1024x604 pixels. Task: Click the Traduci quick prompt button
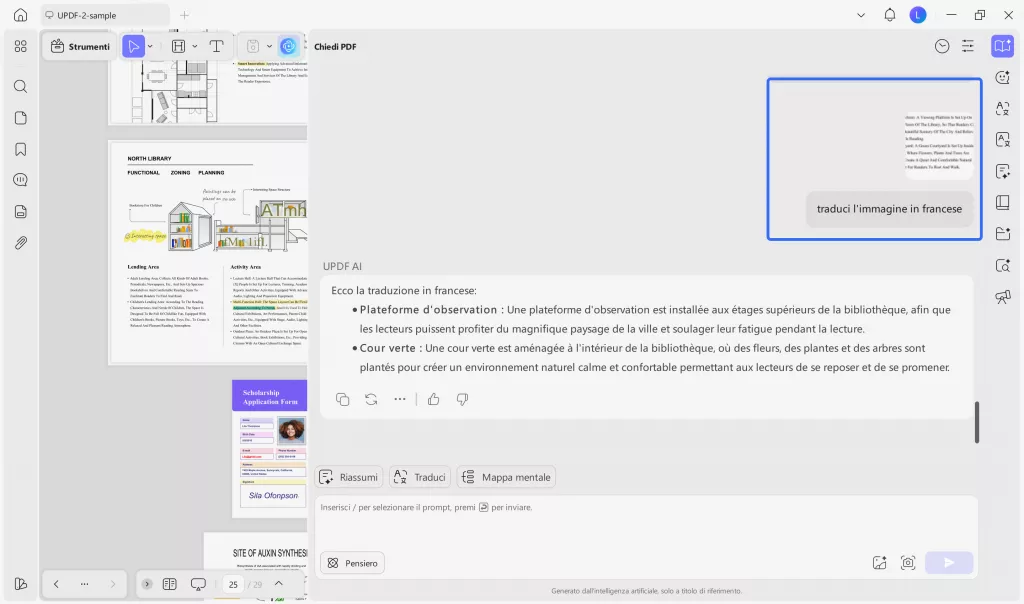[x=419, y=477]
